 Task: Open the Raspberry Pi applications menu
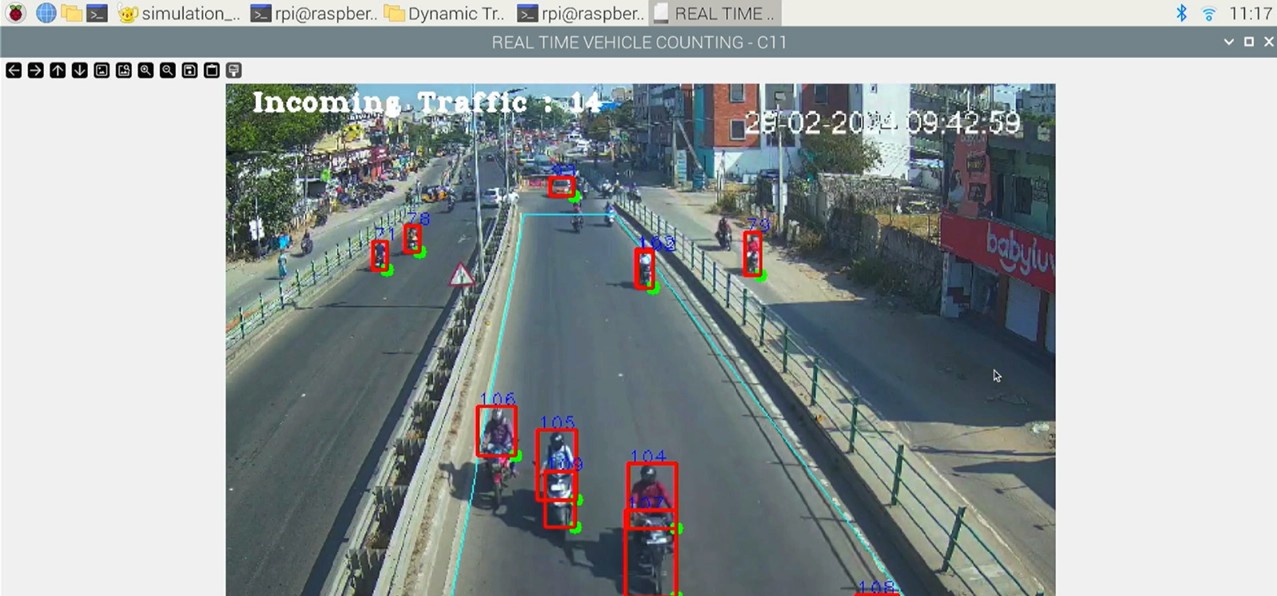point(14,13)
